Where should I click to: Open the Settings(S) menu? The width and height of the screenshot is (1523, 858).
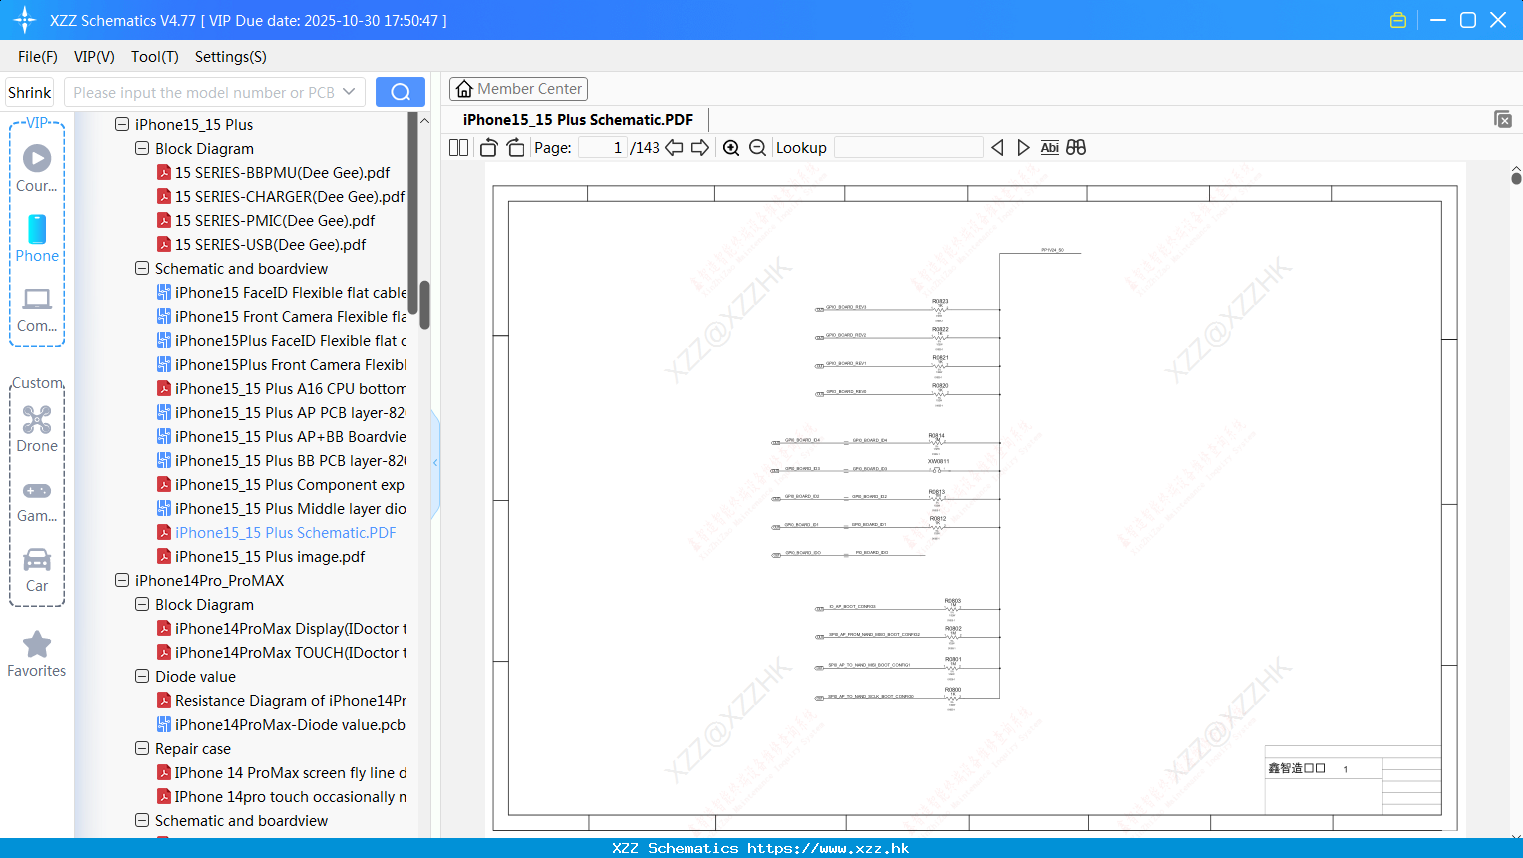pyautogui.click(x=231, y=57)
